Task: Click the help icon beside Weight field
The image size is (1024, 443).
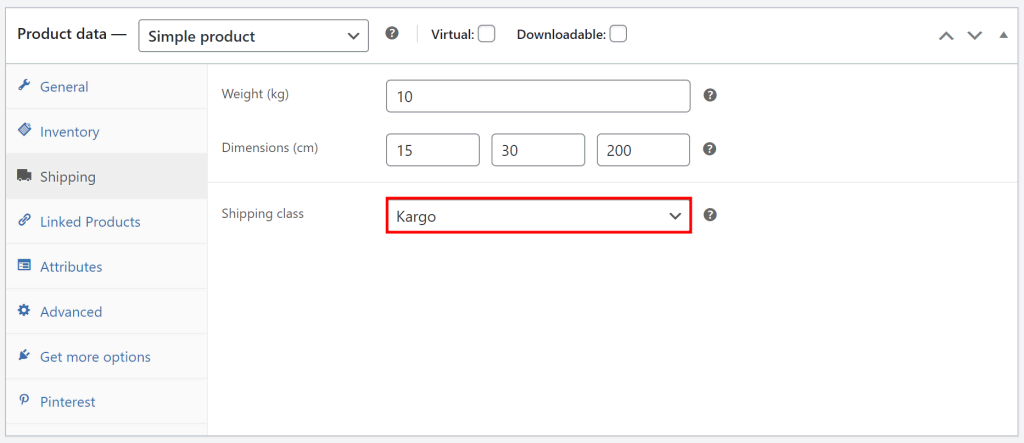Action: [x=710, y=96]
